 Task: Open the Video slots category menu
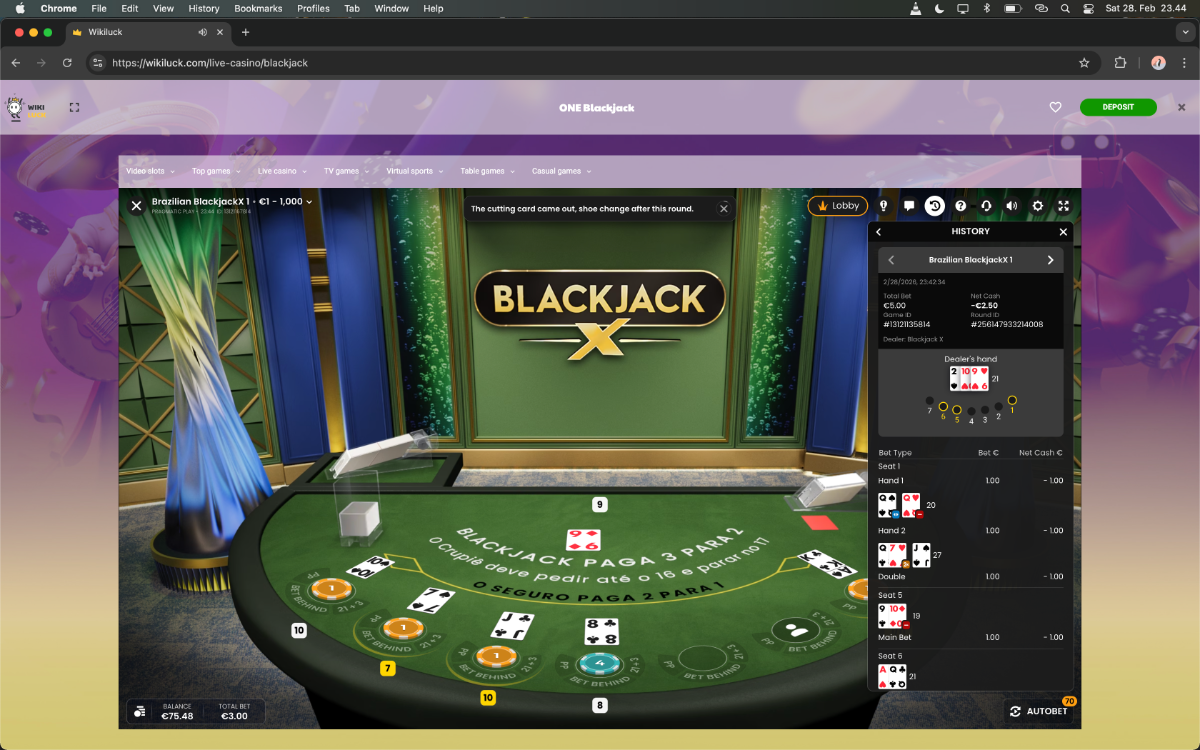151,171
